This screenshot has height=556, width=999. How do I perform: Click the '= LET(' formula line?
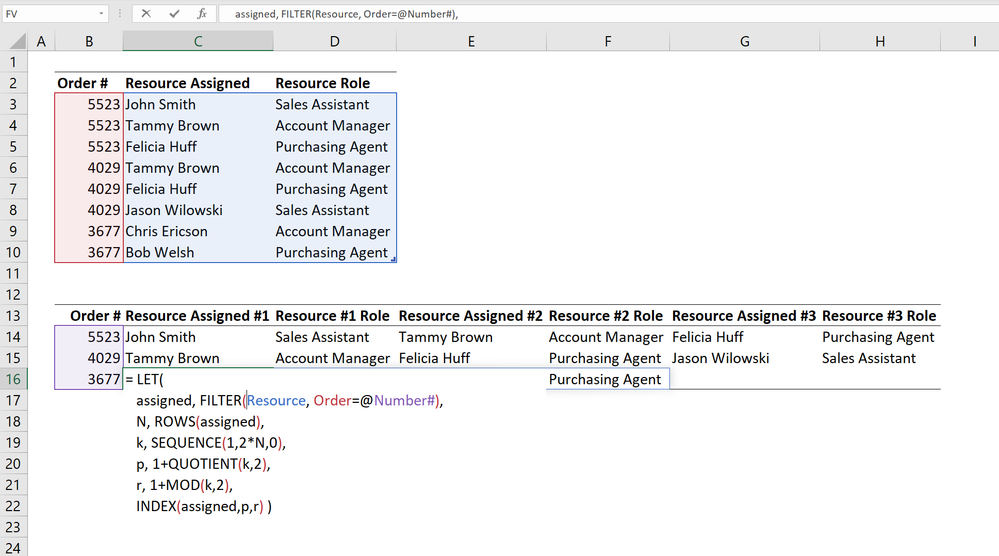coord(145,380)
